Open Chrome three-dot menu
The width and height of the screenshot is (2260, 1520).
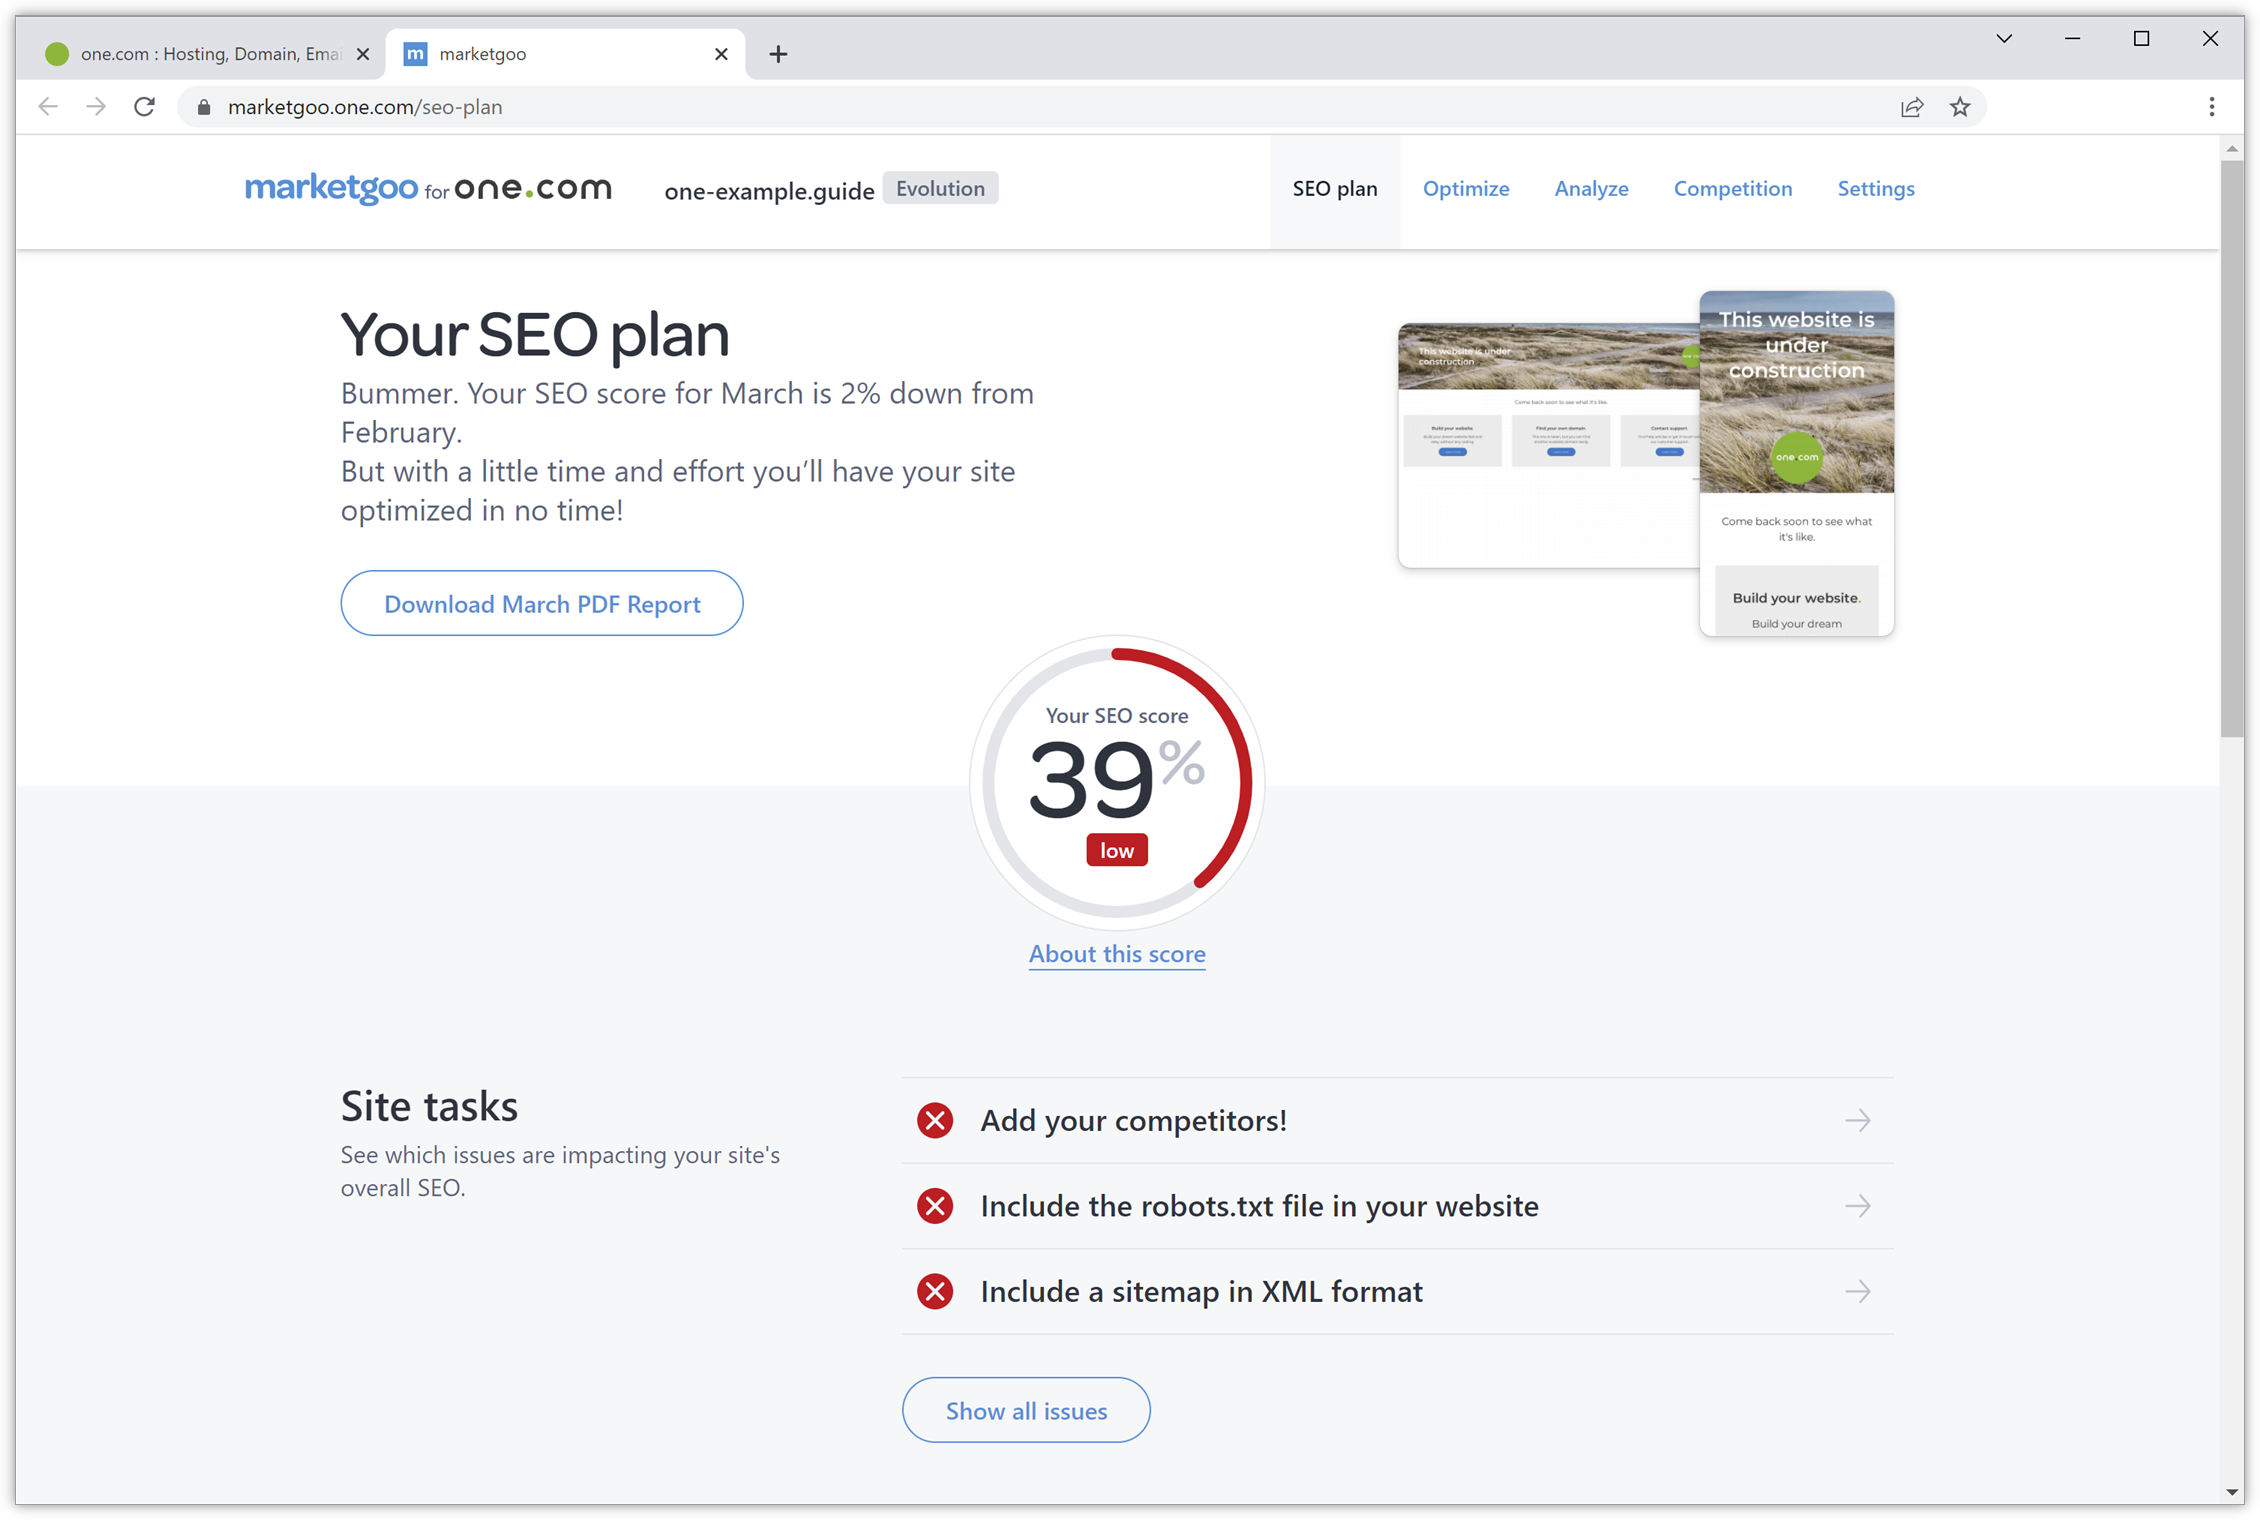2211,107
